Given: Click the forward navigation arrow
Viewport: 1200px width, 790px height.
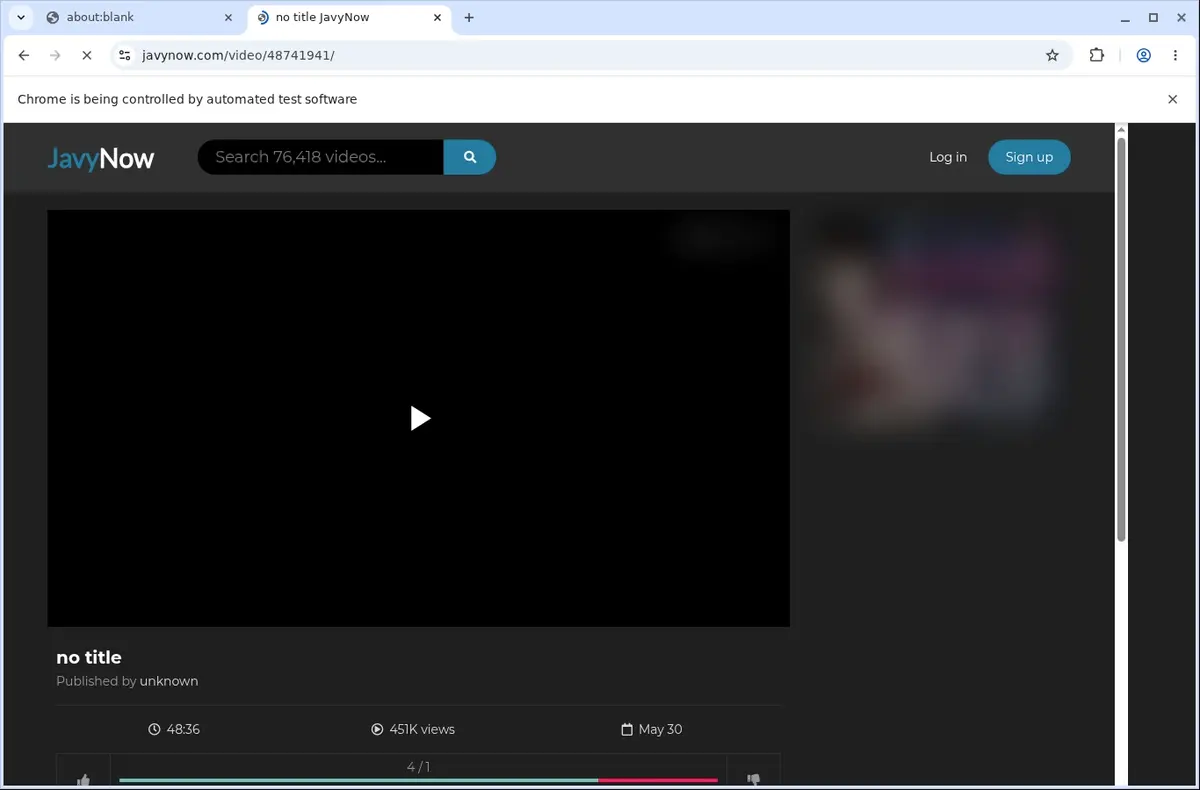Looking at the screenshot, I should click(55, 56).
